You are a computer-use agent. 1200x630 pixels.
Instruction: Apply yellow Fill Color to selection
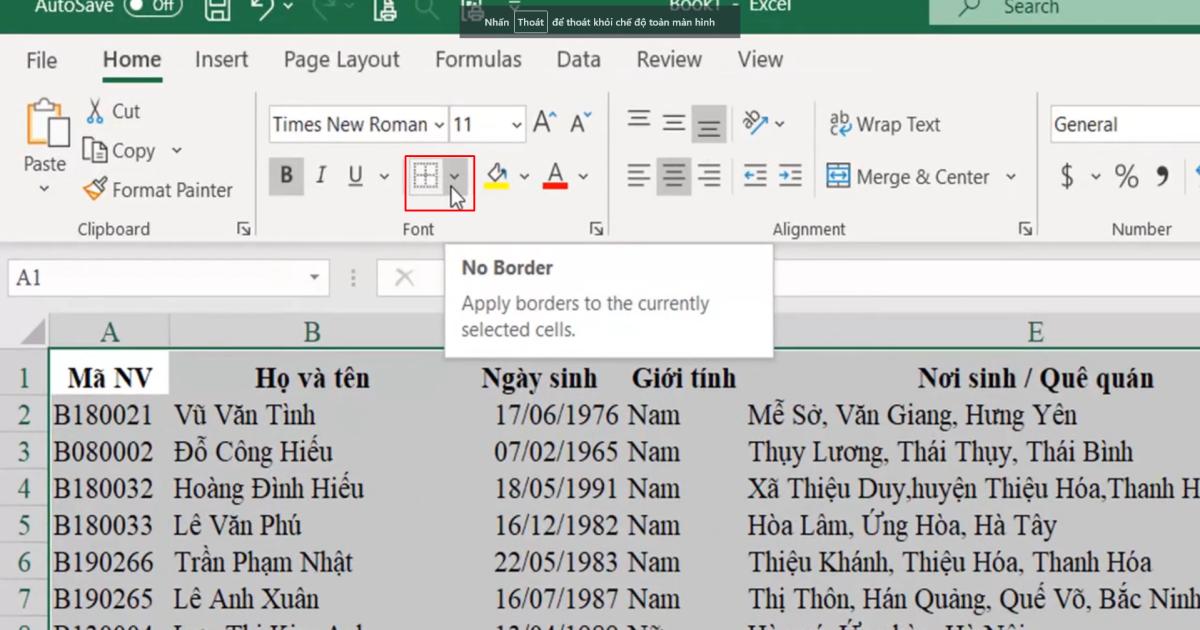click(x=498, y=176)
